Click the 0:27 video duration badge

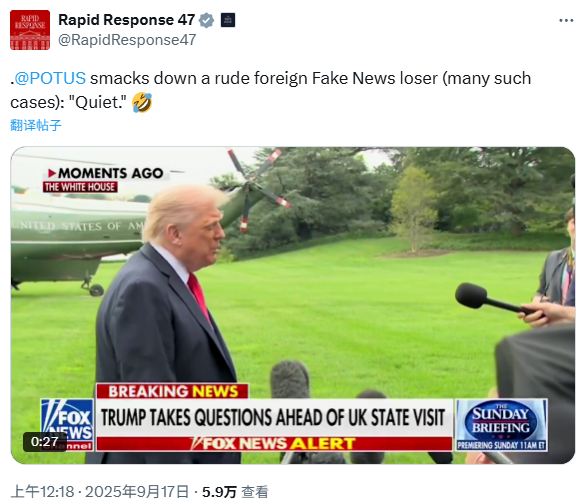[45, 442]
